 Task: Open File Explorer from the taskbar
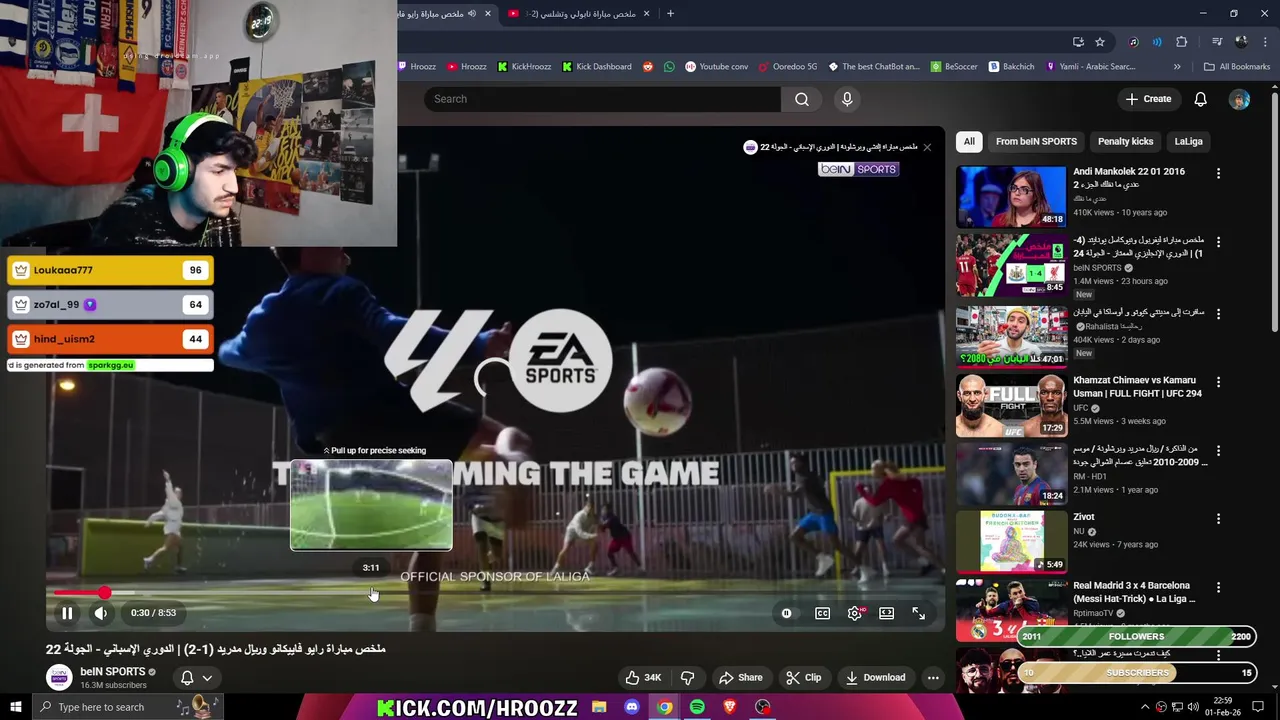tap(599, 707)
